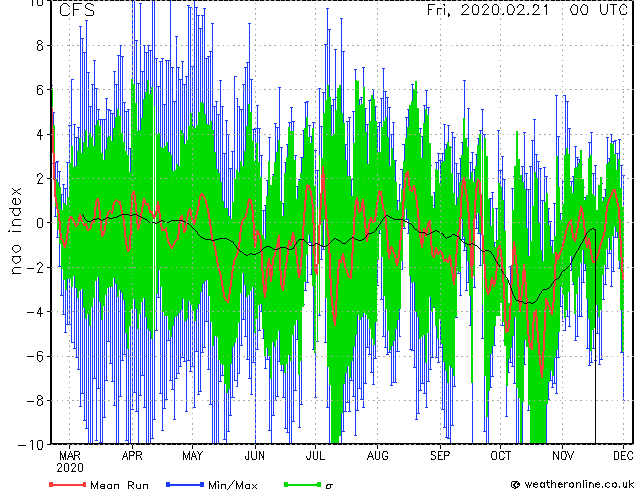Open the weatheronline.co.uk credit
The height and width of the screenshot is (490, 634).
[572, 484]
